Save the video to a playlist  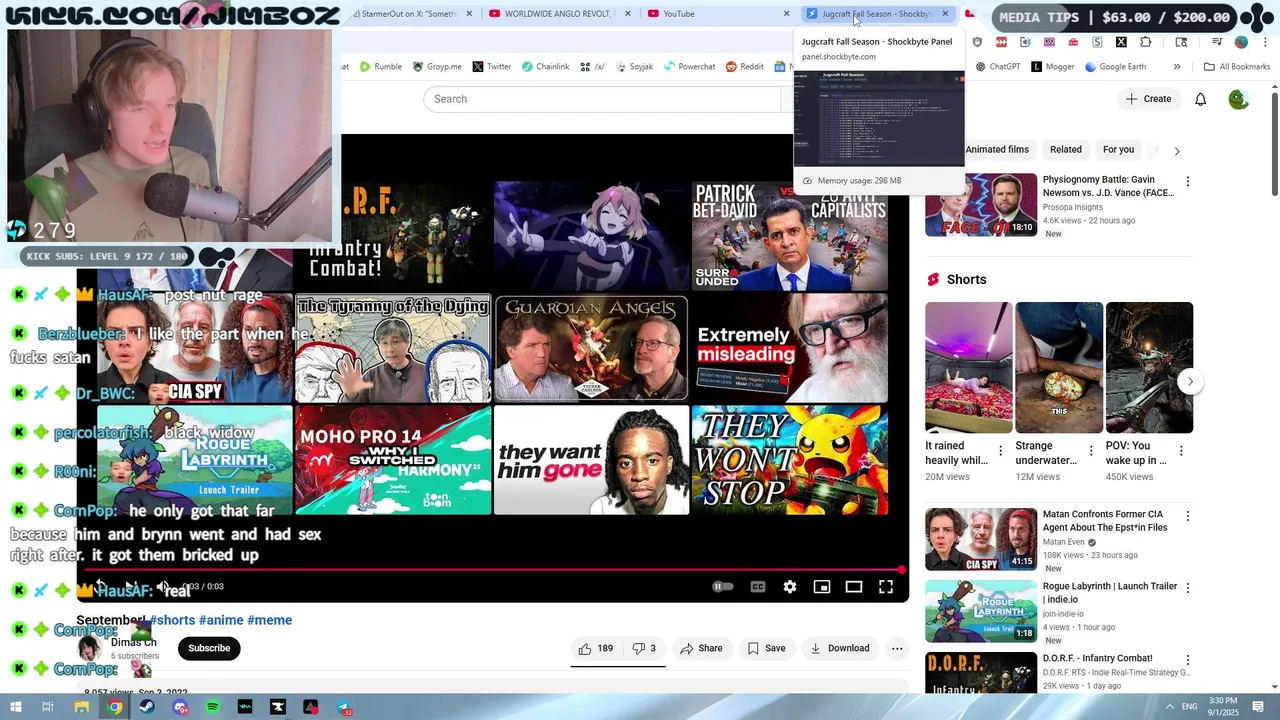pyautogui.click(x=766, y=648)
